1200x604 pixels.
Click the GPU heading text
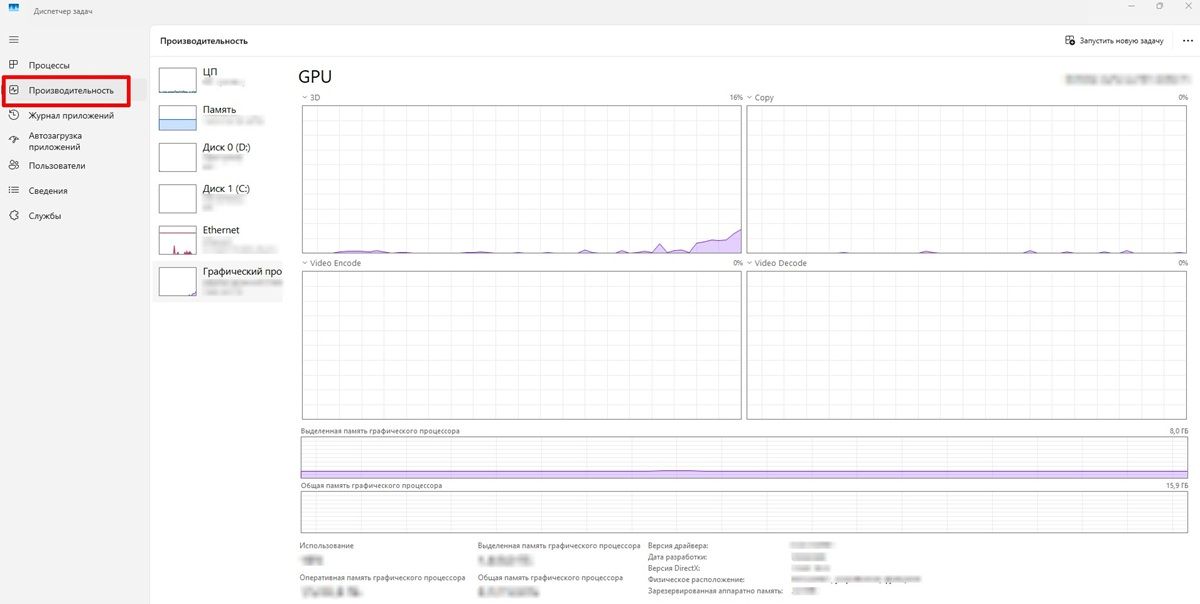[x=315, y=77]
